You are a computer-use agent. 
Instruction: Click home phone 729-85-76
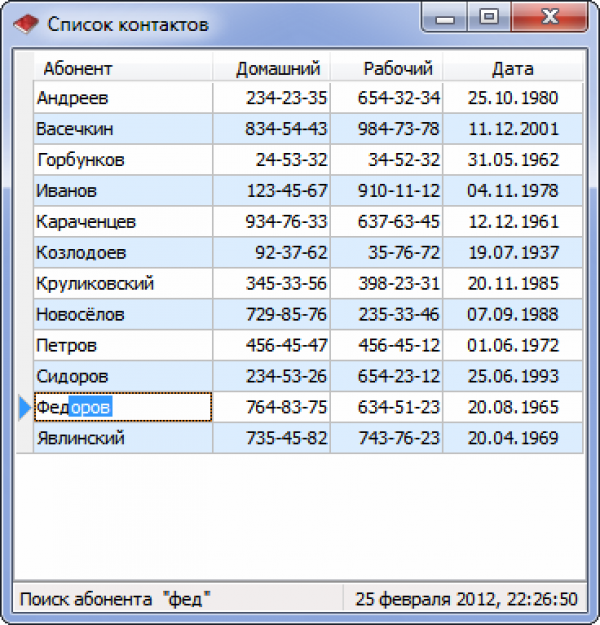(x=271, y=314)
